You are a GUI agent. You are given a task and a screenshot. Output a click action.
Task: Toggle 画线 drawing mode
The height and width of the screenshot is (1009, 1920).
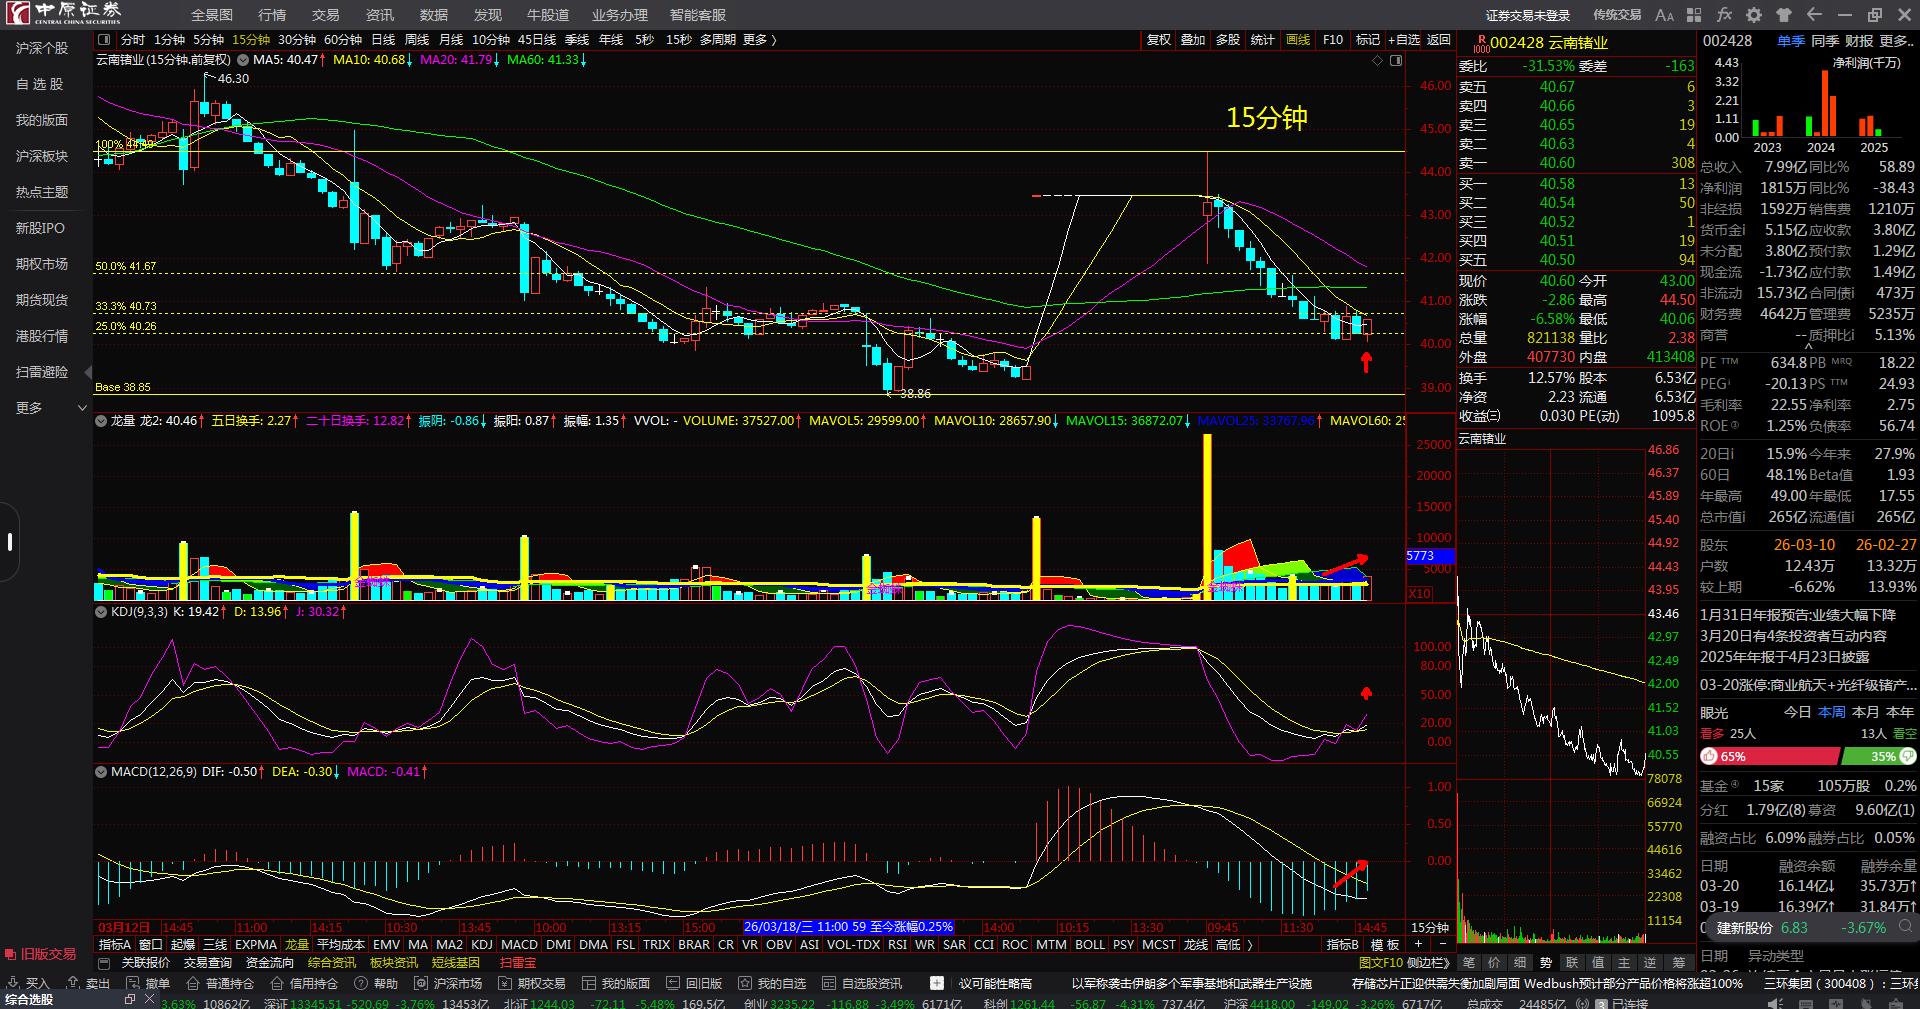click(x=1298, y=40)
